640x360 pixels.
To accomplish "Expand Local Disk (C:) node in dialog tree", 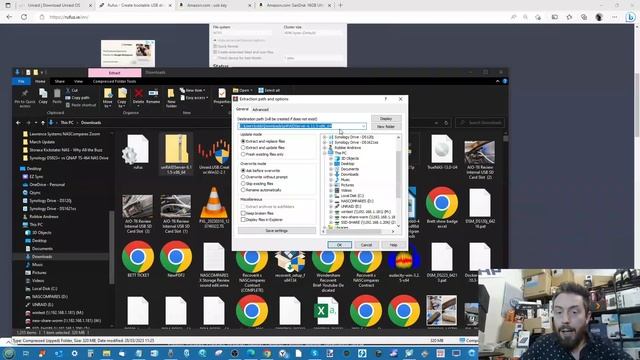I will (331, 196).
